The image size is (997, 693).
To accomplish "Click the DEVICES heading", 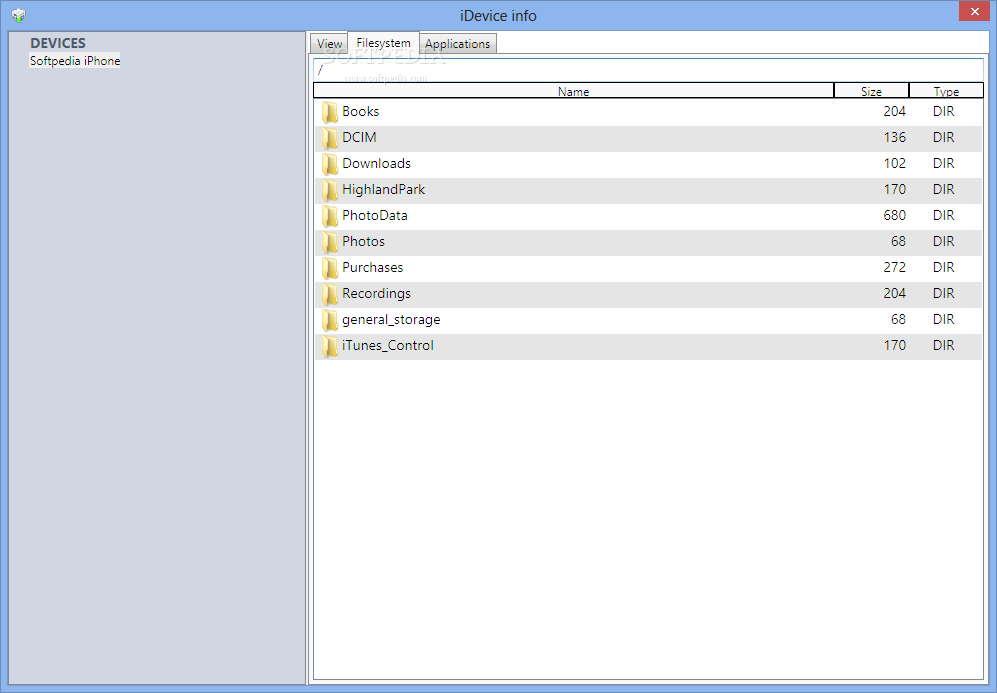I will tap(58, 43).
